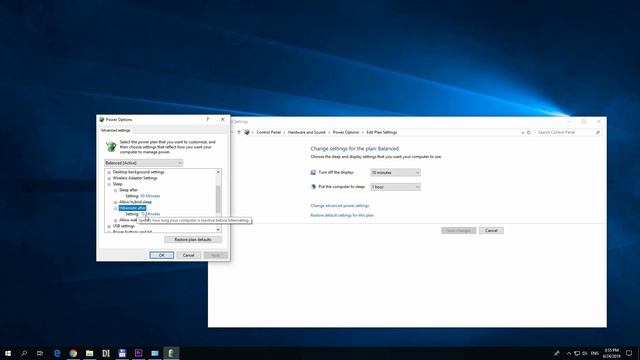Click the active green app on the taskbar
Viewport: 640px width, 360px height.
(x=171, y=353)
